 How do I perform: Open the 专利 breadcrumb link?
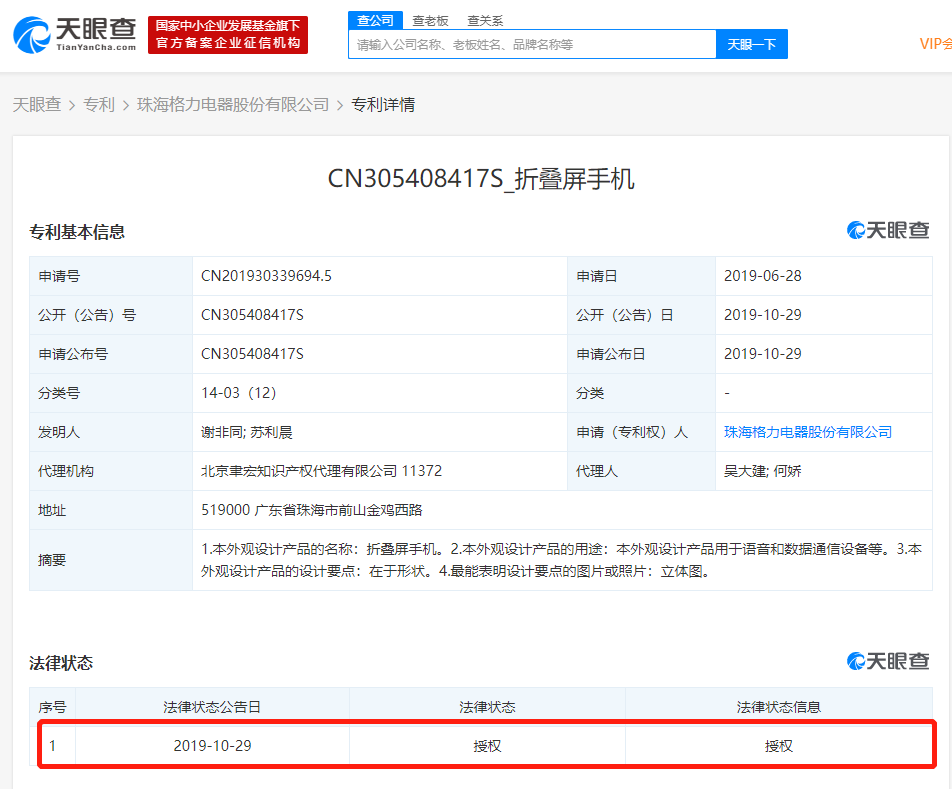pyautogui.click(x=99, y=104)
